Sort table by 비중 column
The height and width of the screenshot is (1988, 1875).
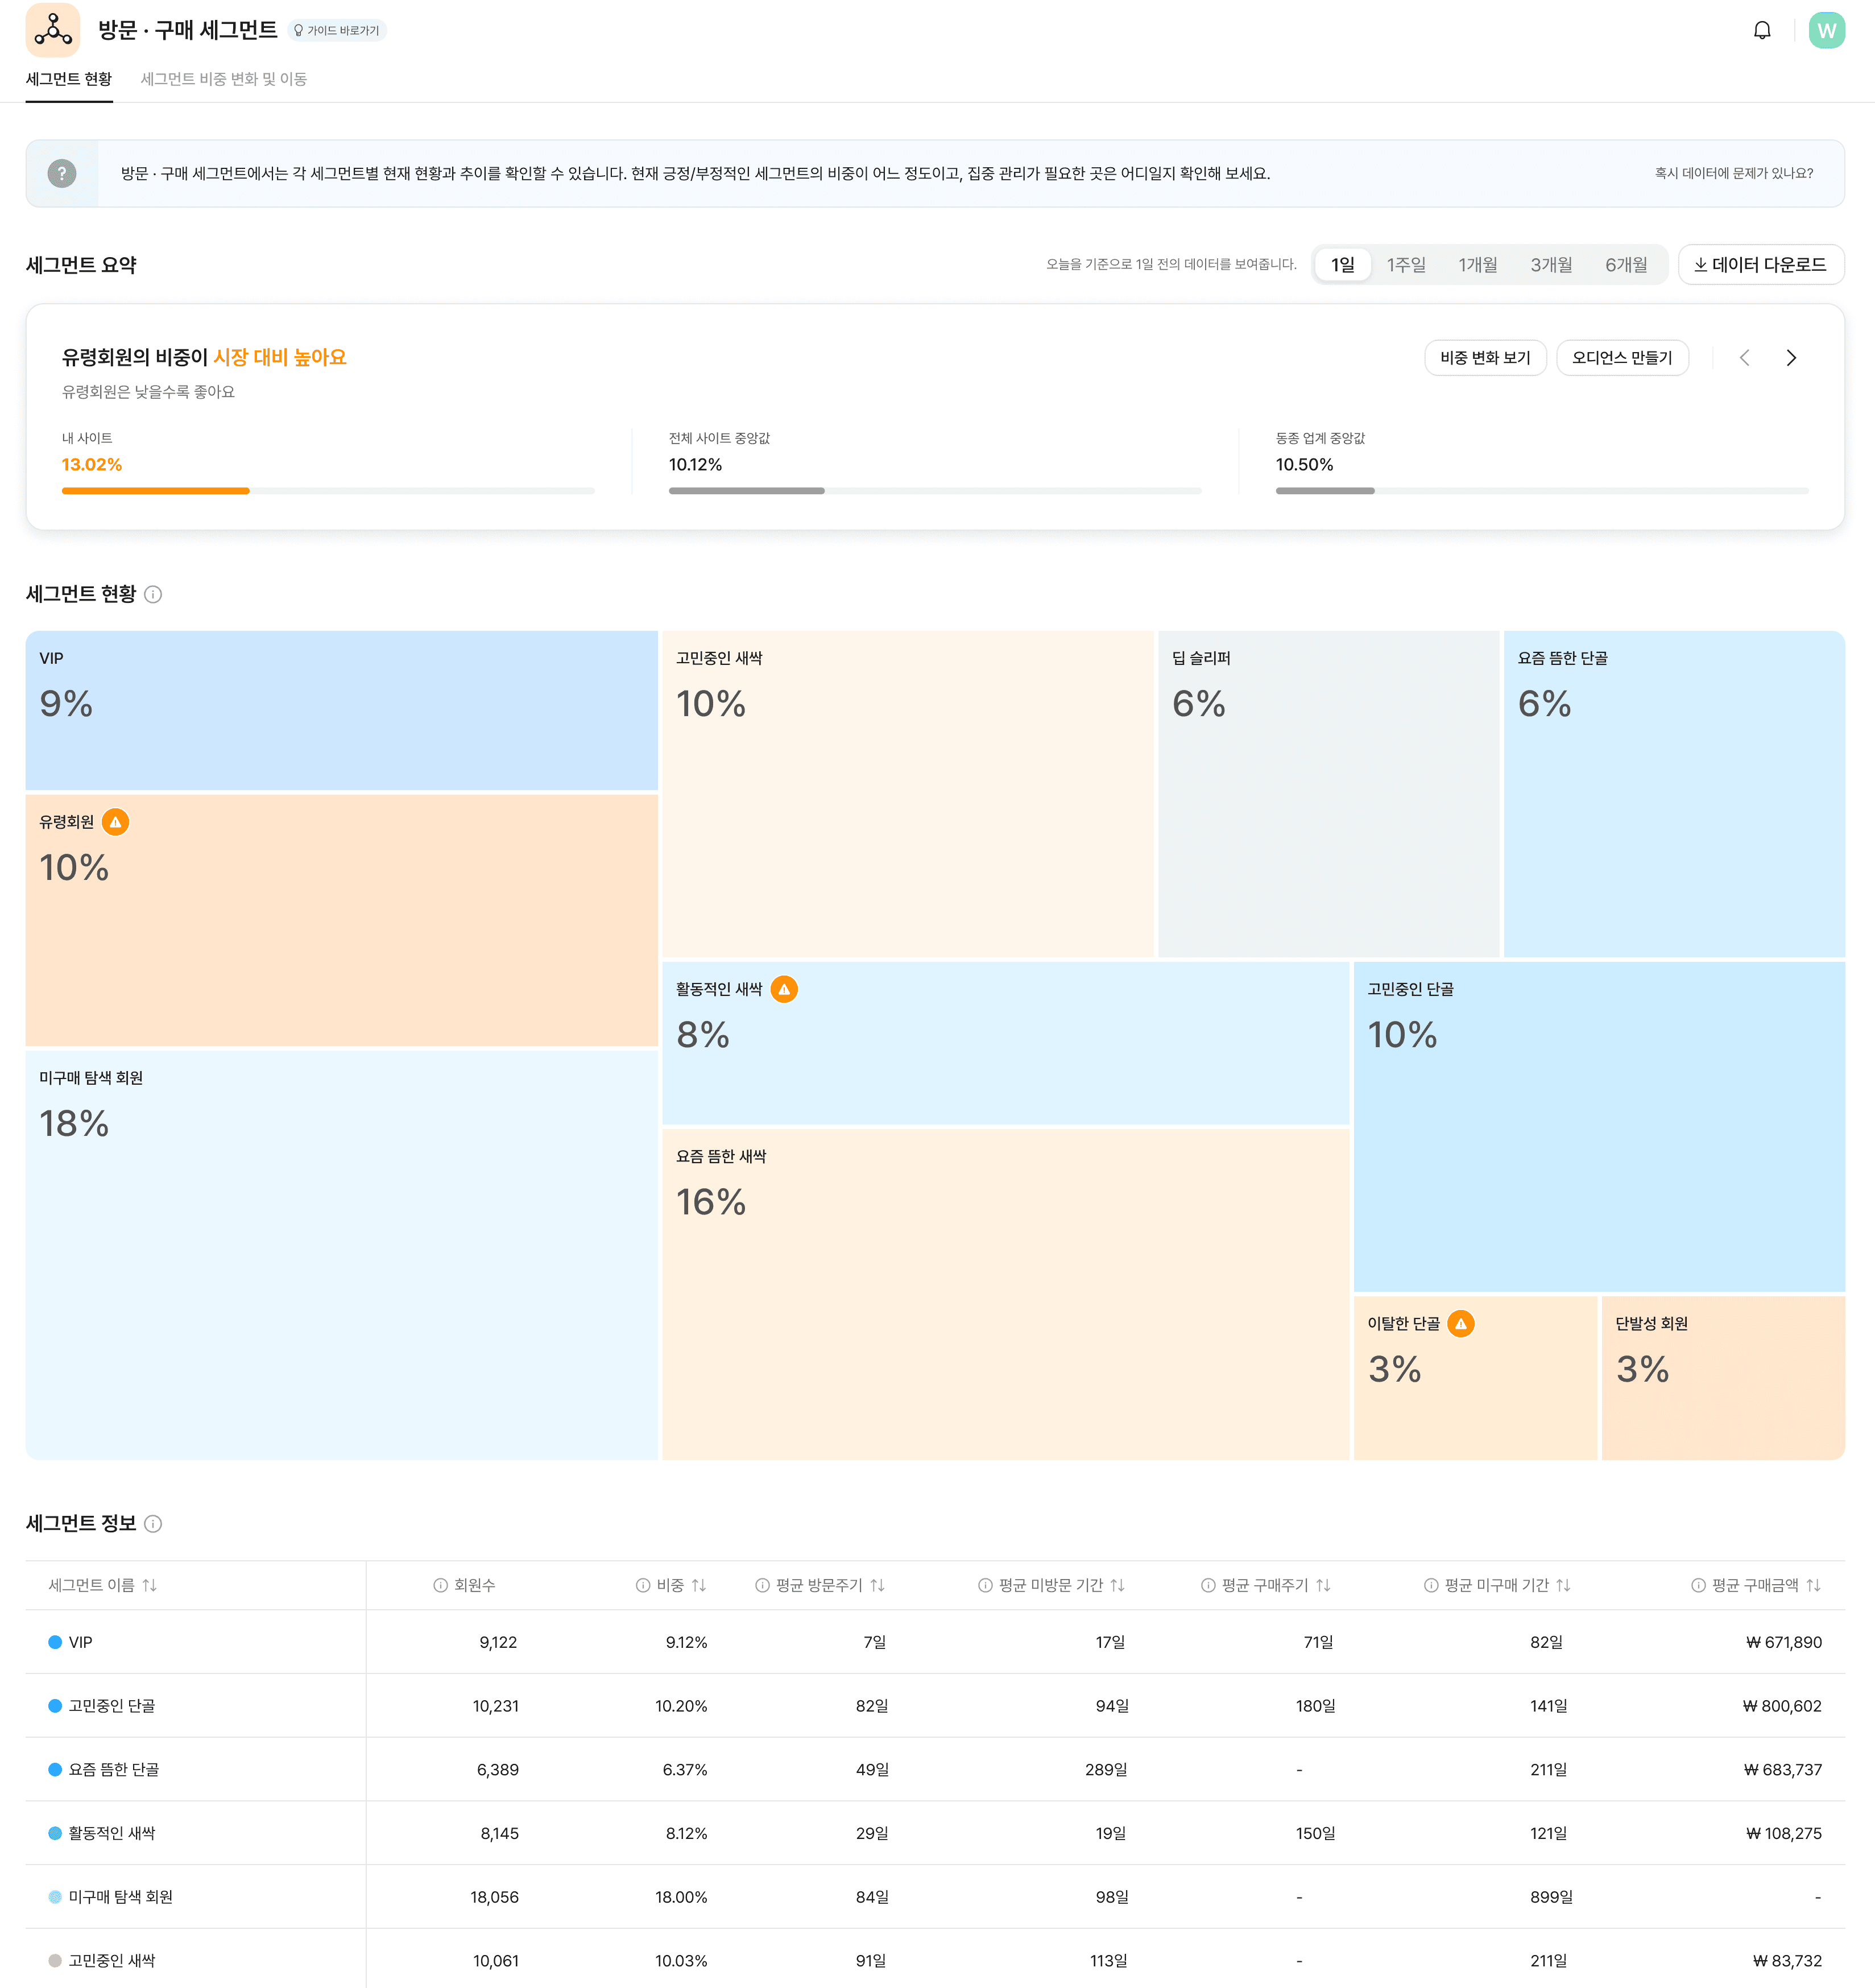699,1585
